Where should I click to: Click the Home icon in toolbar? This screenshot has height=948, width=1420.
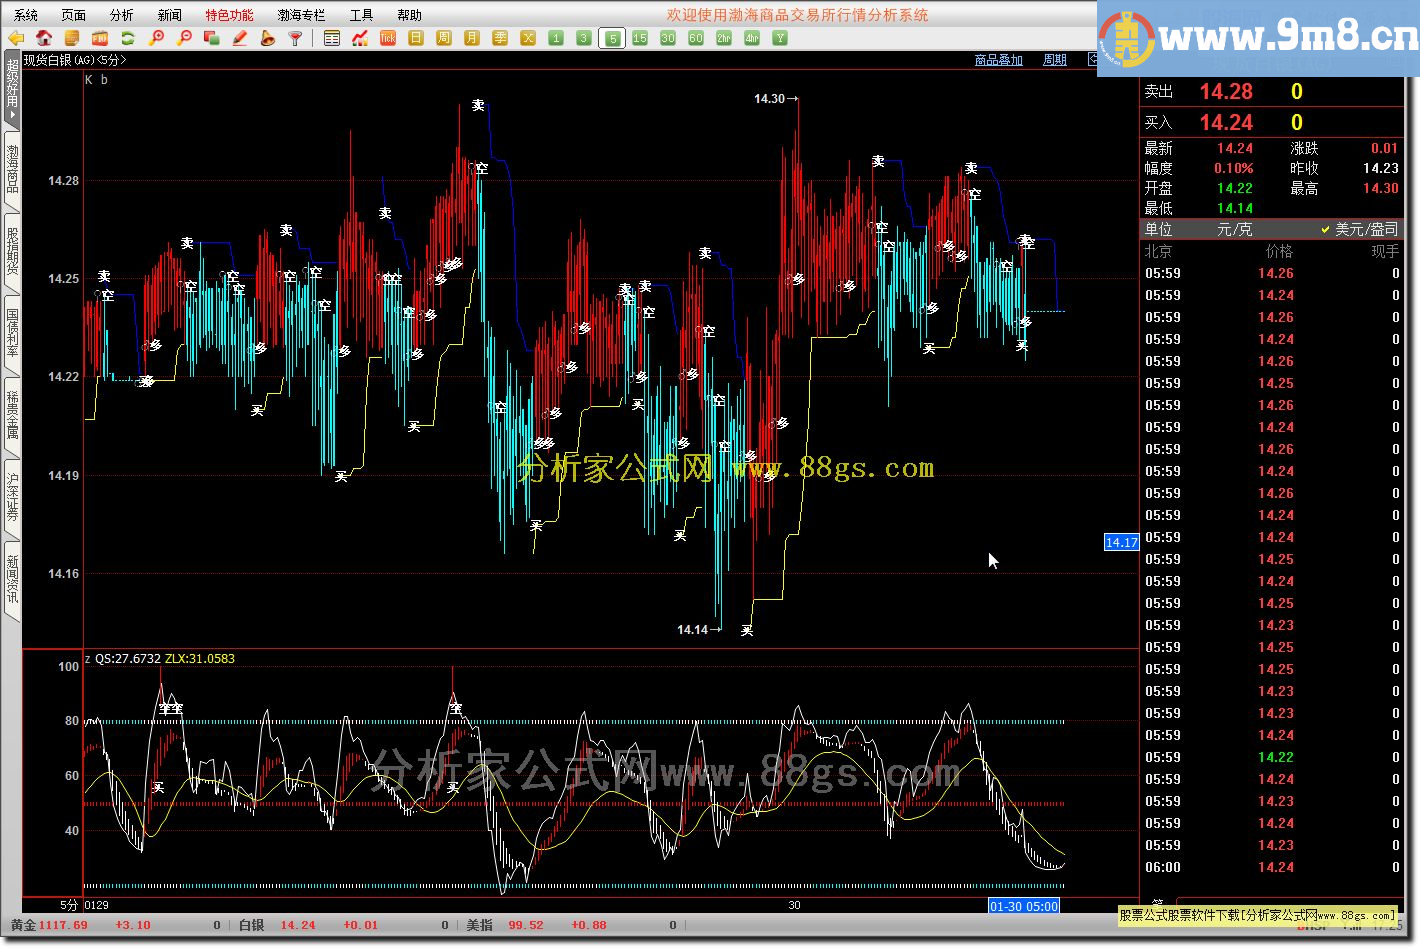[x=44, y=38]
